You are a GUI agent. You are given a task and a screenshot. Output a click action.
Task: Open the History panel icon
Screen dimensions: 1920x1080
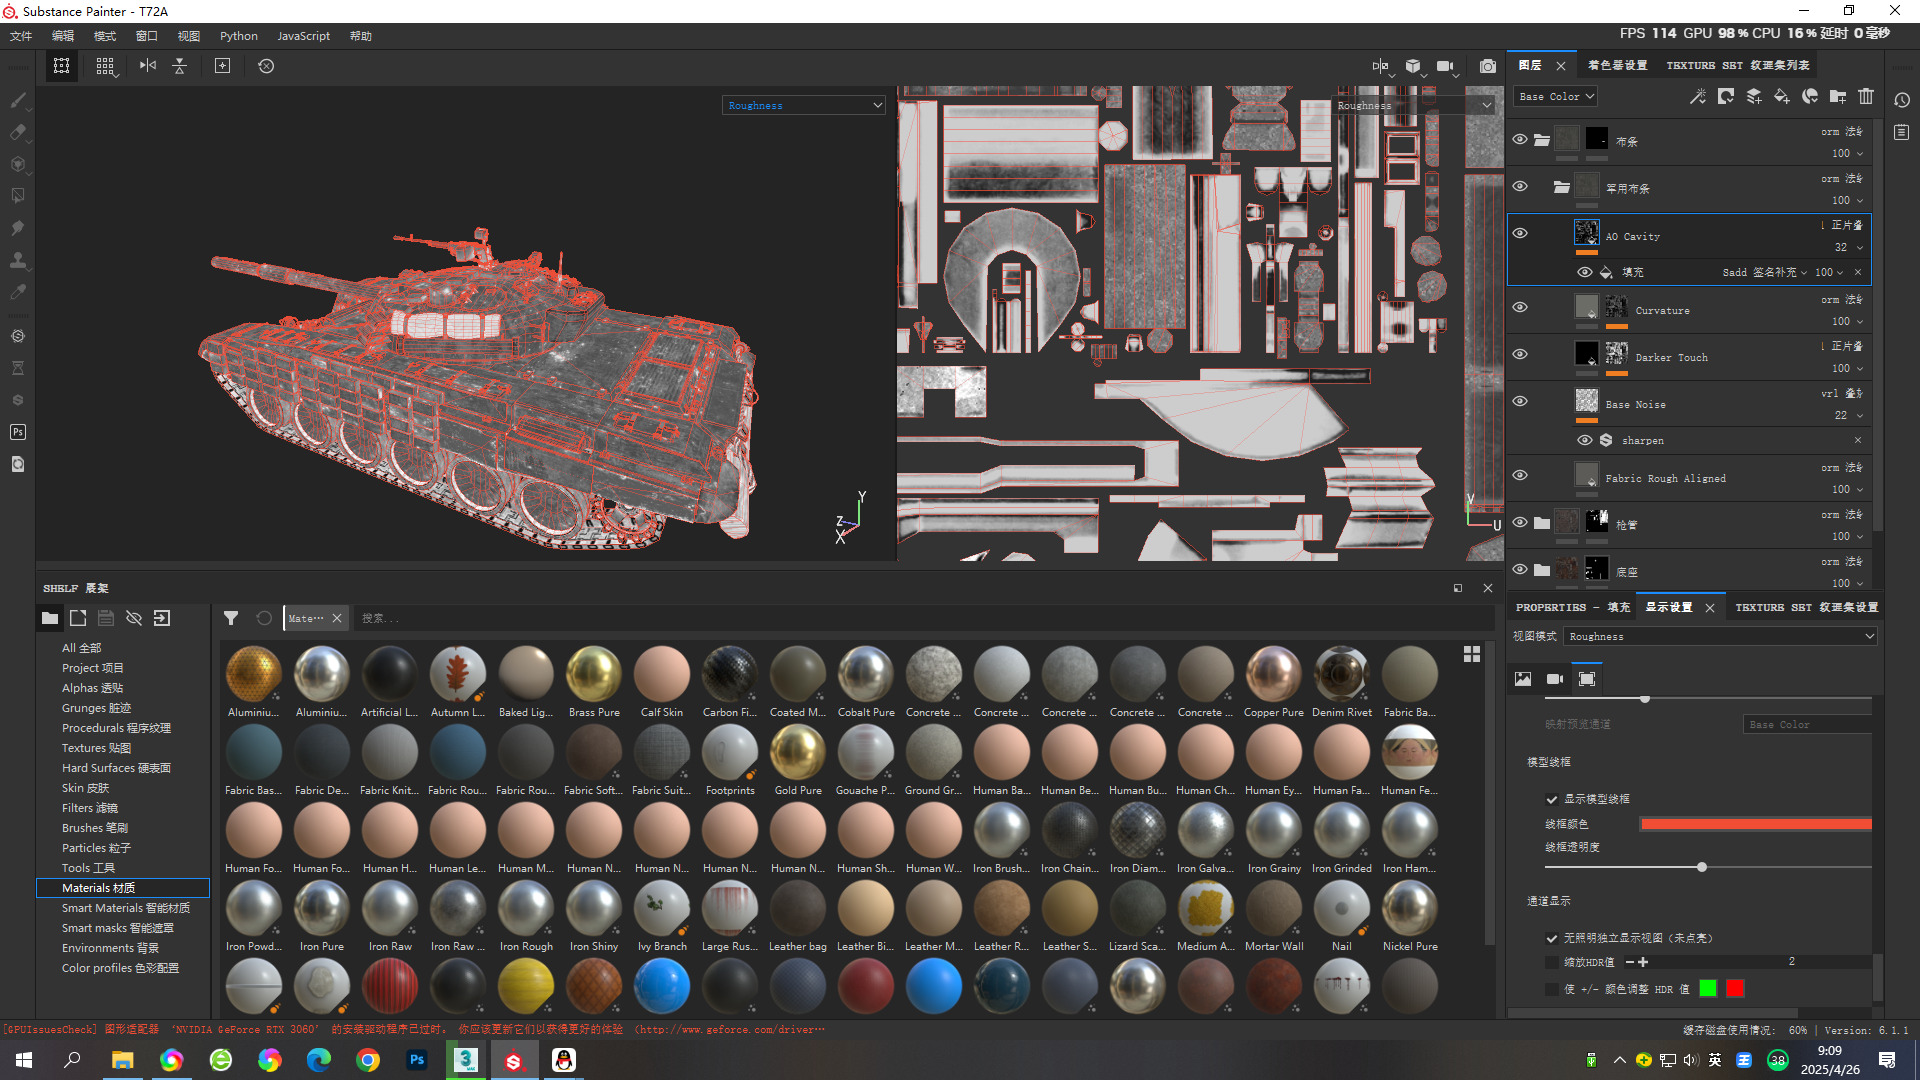pyautogui.click(x=1902, y=100)
